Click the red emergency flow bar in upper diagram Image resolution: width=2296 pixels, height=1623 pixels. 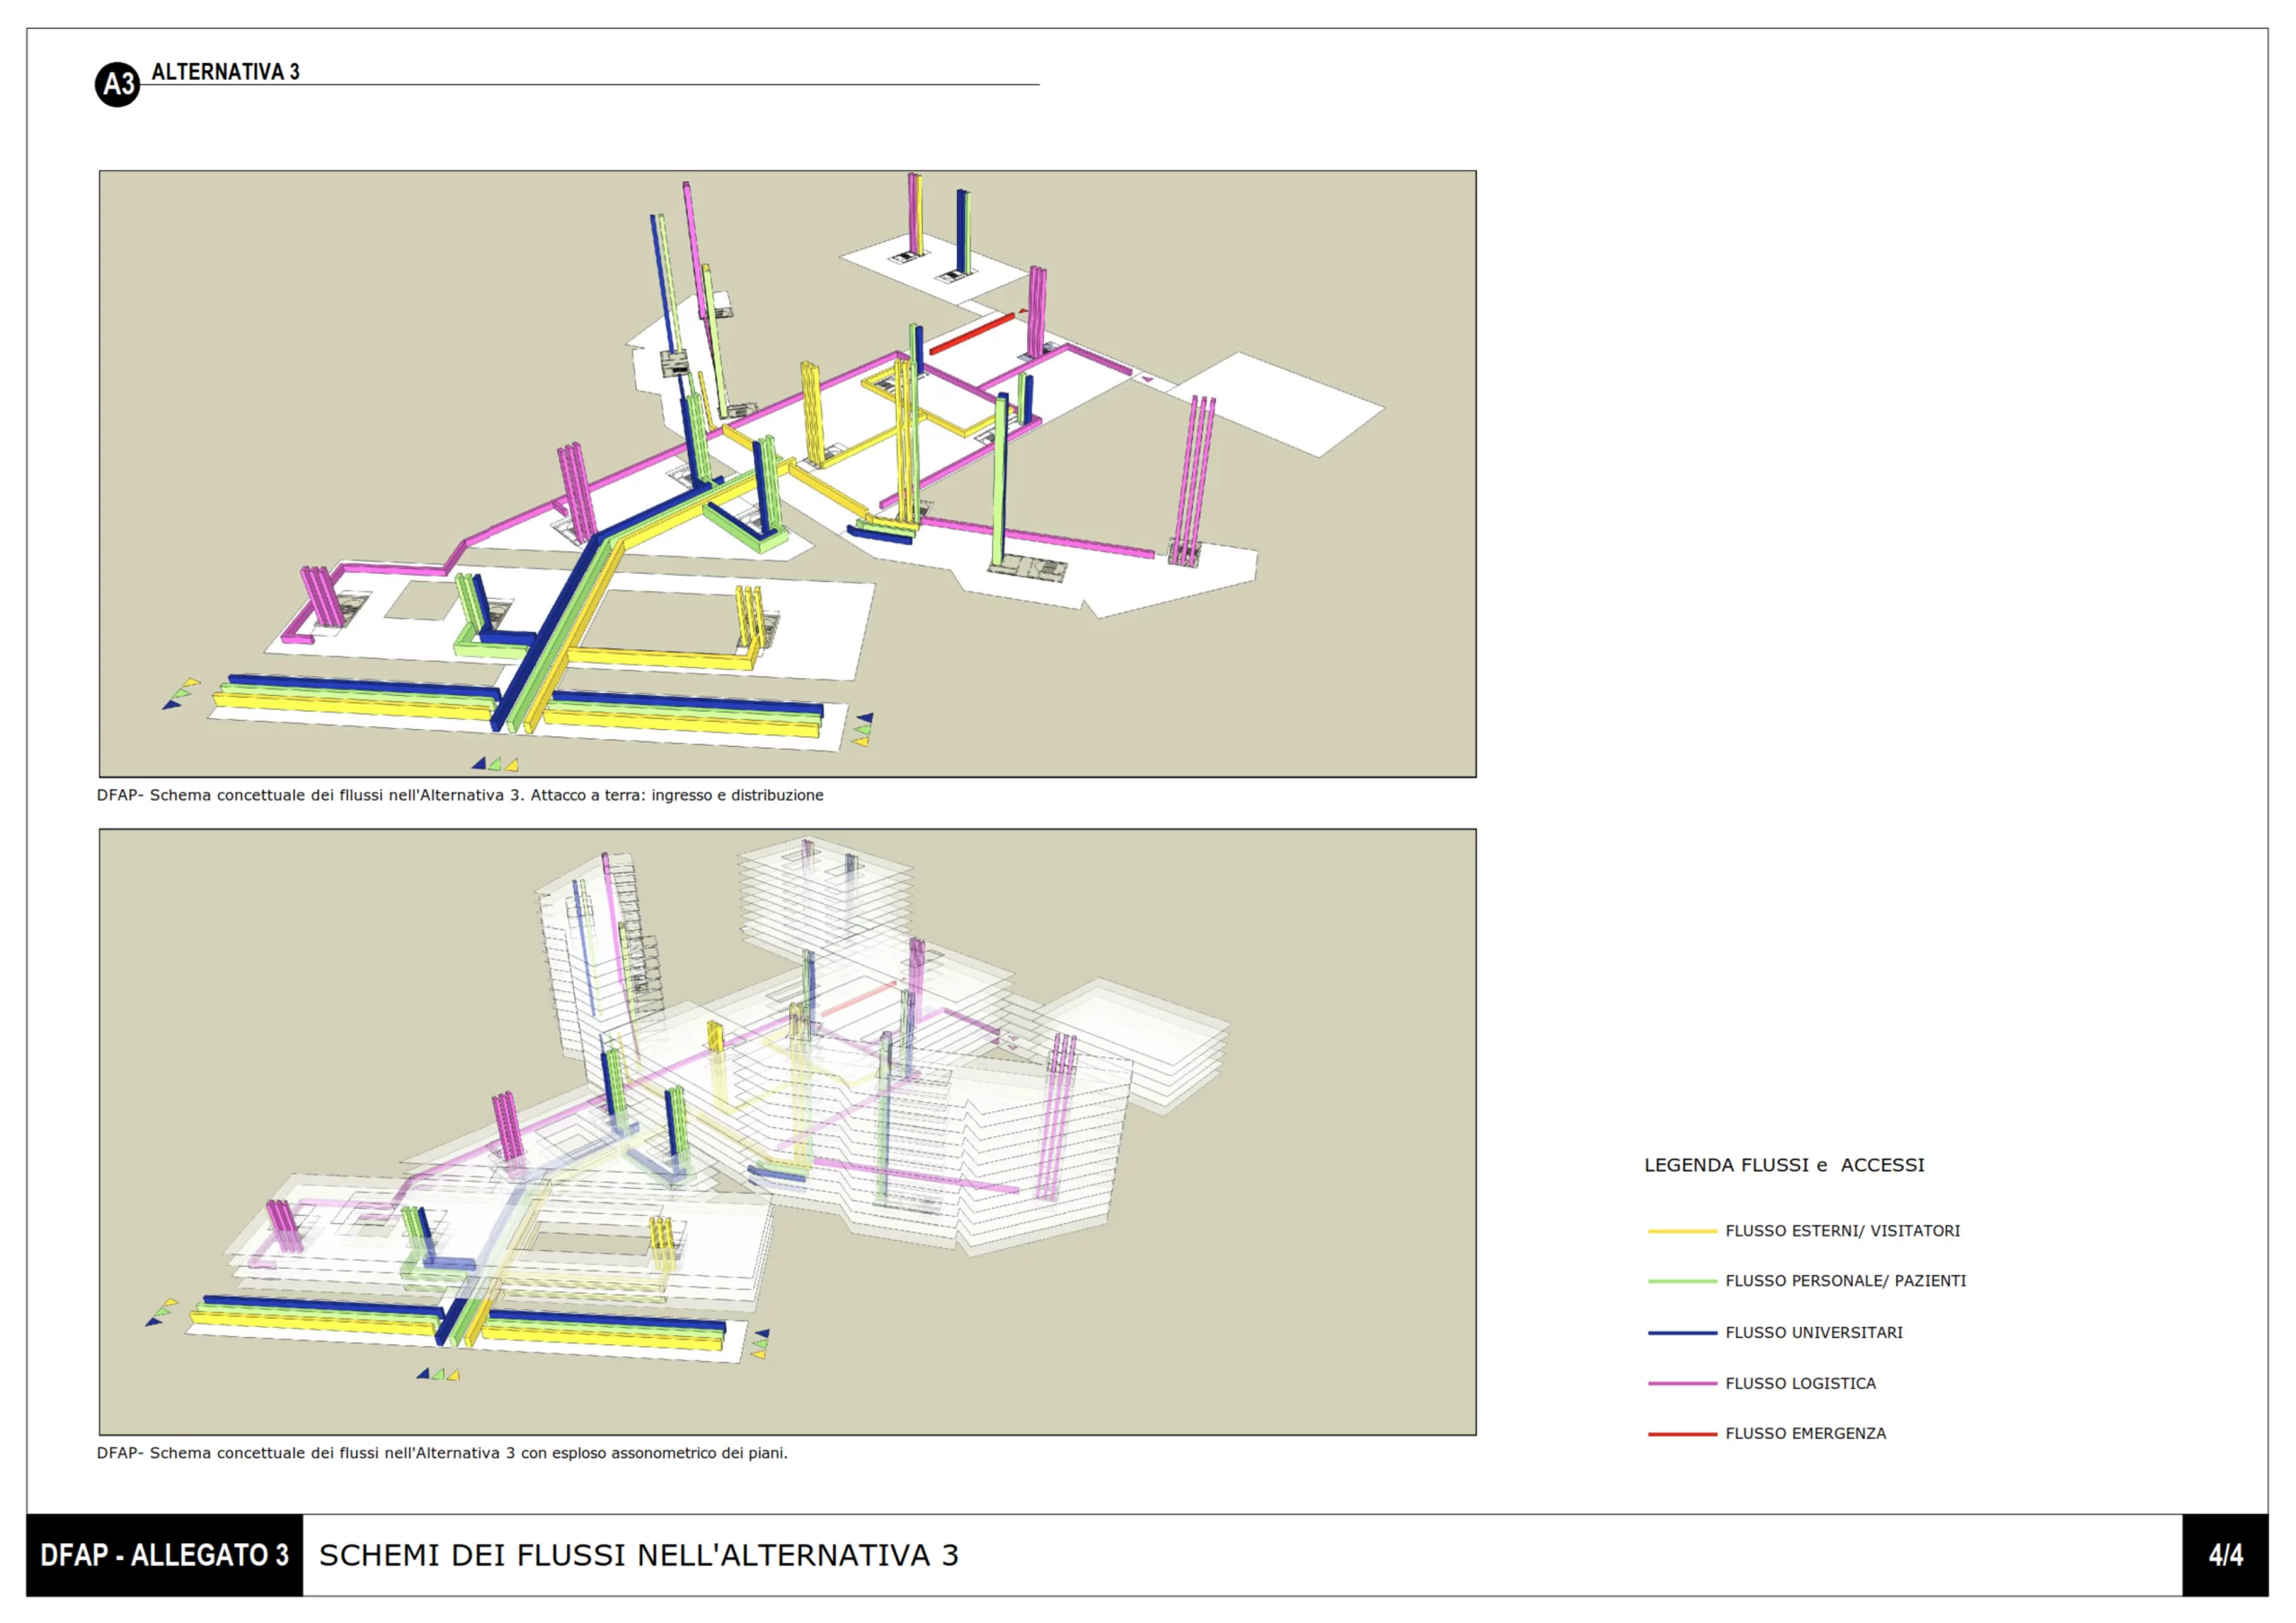click(972, 334)
